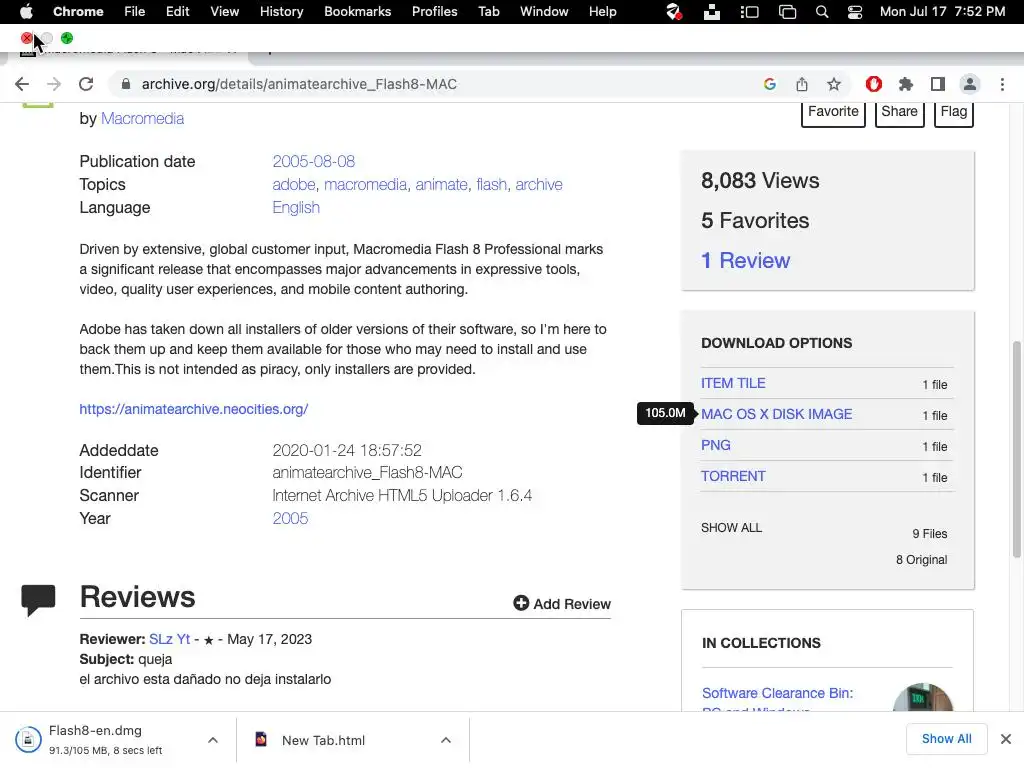
Task: Click the 2005 year link
Action: 290,519
